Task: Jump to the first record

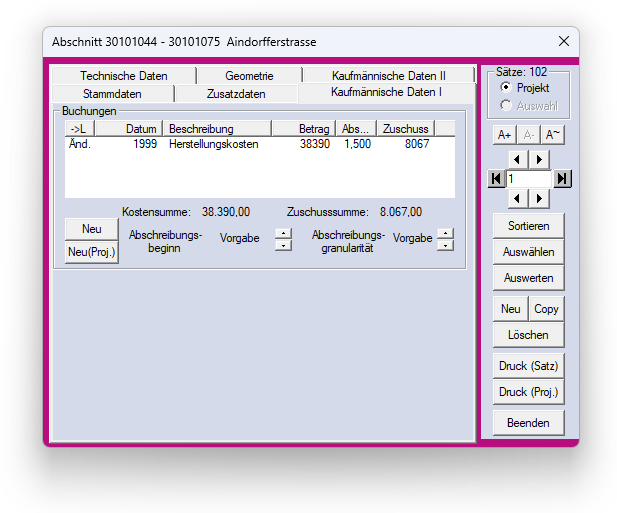Action: 496,178
